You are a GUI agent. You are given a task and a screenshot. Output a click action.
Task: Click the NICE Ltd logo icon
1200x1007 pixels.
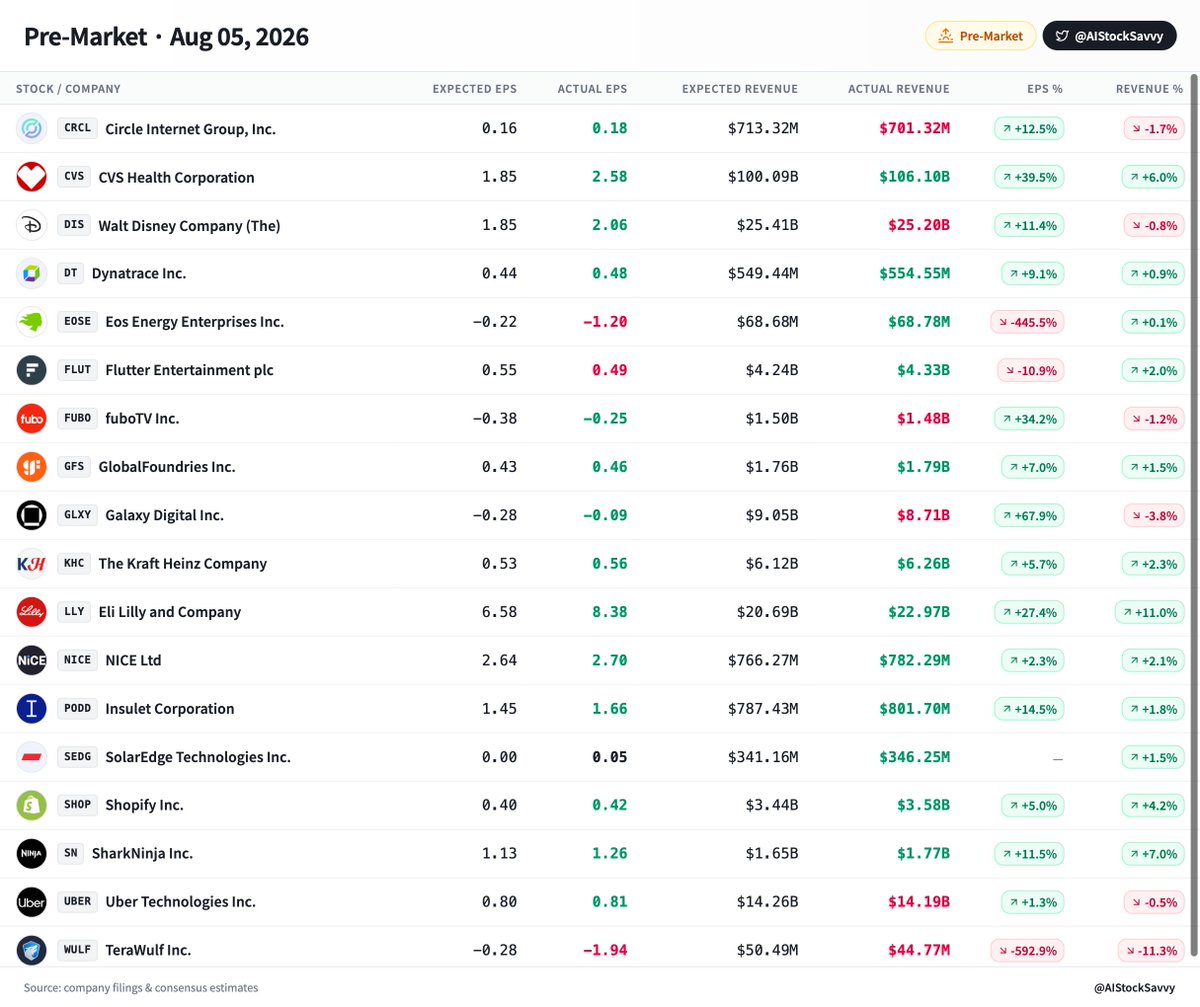[31, 660]
